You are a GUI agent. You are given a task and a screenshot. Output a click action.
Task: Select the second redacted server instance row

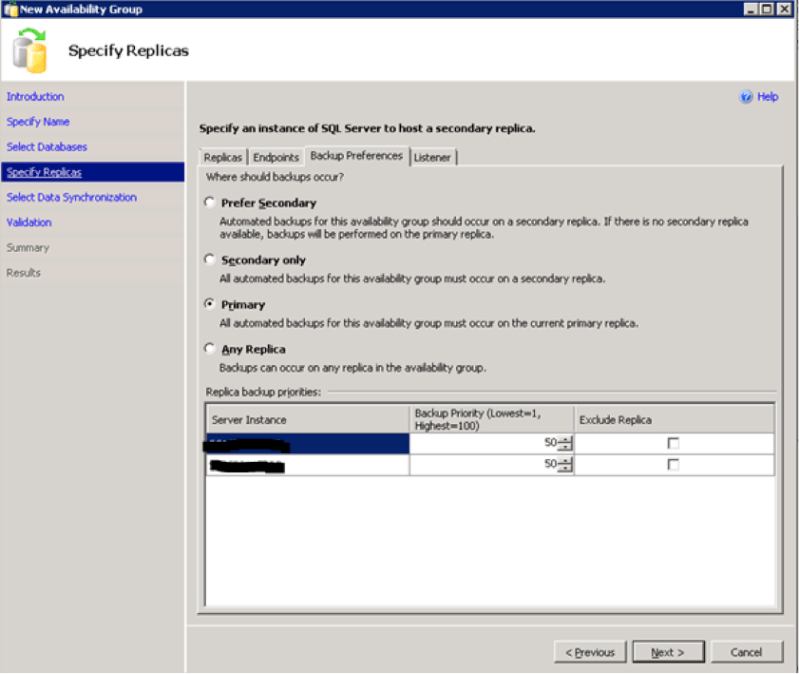point(308,465)
